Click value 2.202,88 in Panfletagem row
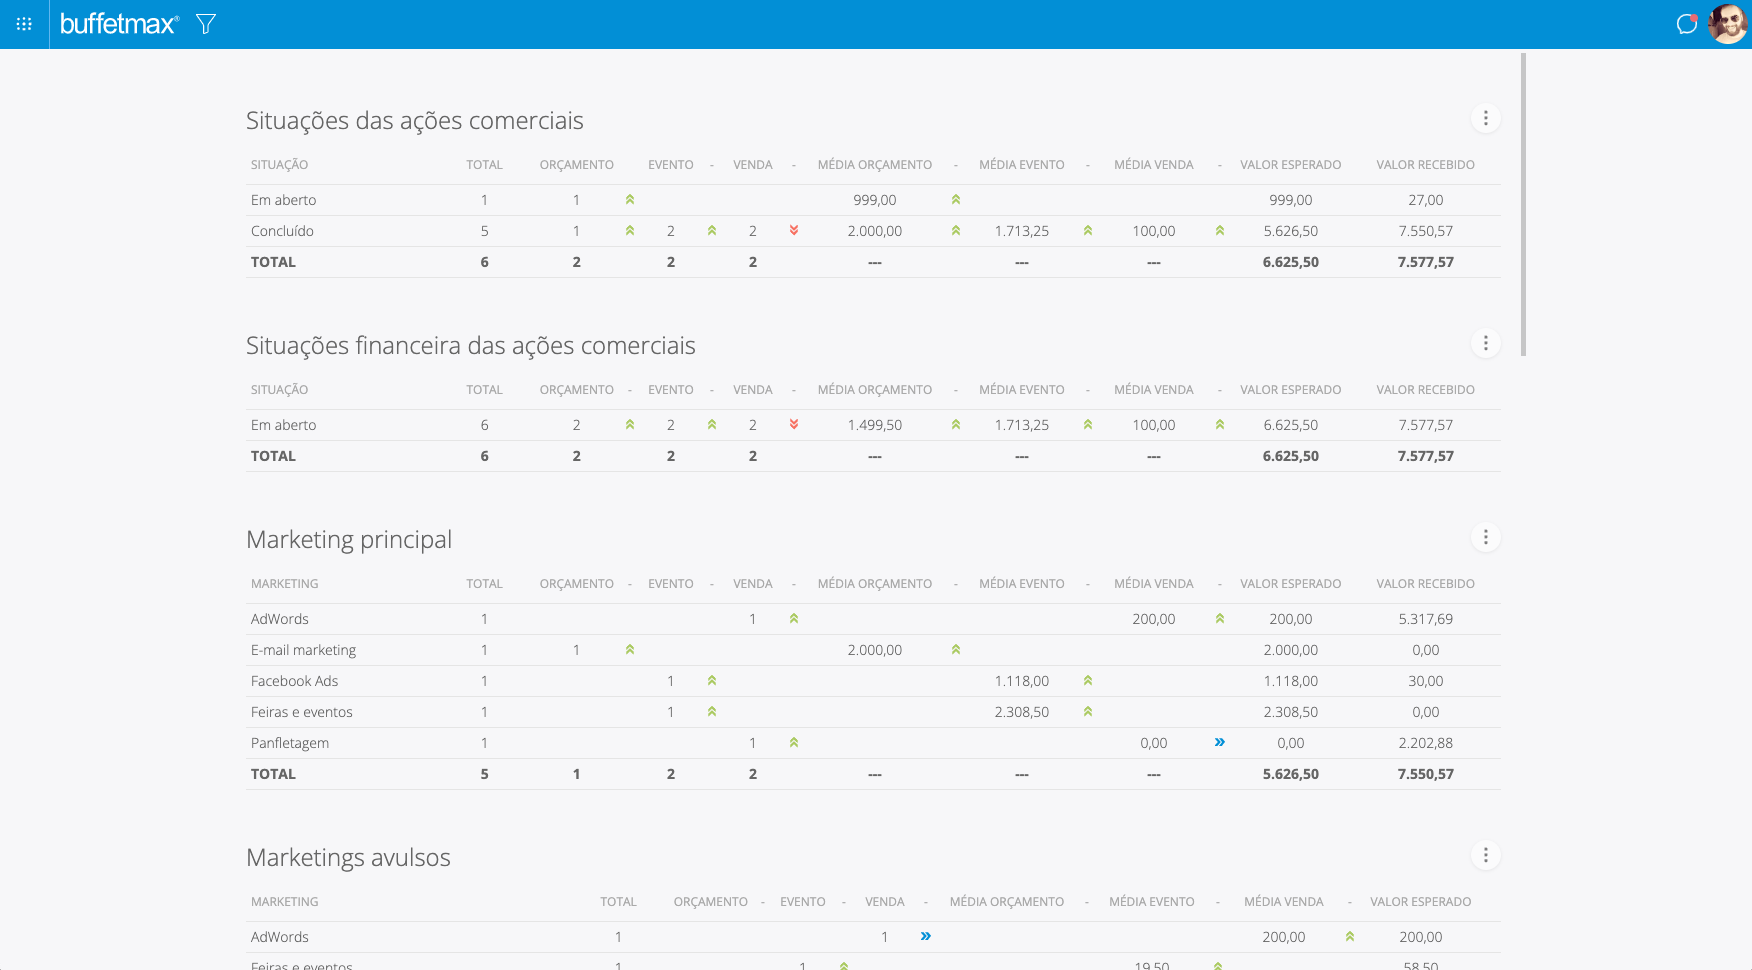The image size is (1752, 970). (x=1425, y=743)
